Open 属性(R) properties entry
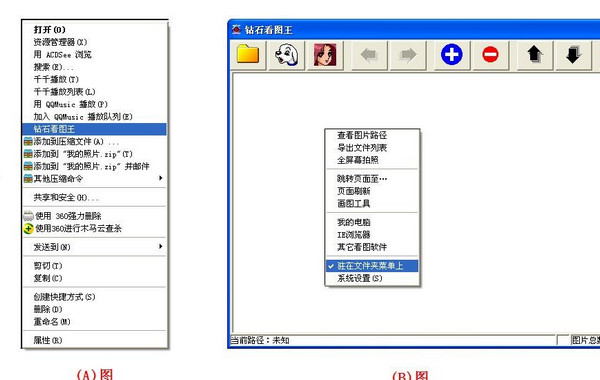The height and width of the screenshot is (380, 600). coord(95,340)
